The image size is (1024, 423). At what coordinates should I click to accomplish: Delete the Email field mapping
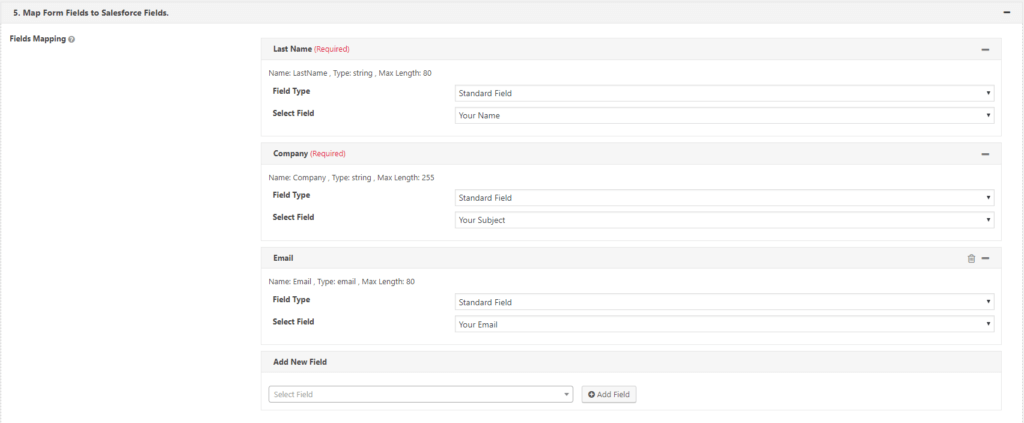[x=971, y=258]
